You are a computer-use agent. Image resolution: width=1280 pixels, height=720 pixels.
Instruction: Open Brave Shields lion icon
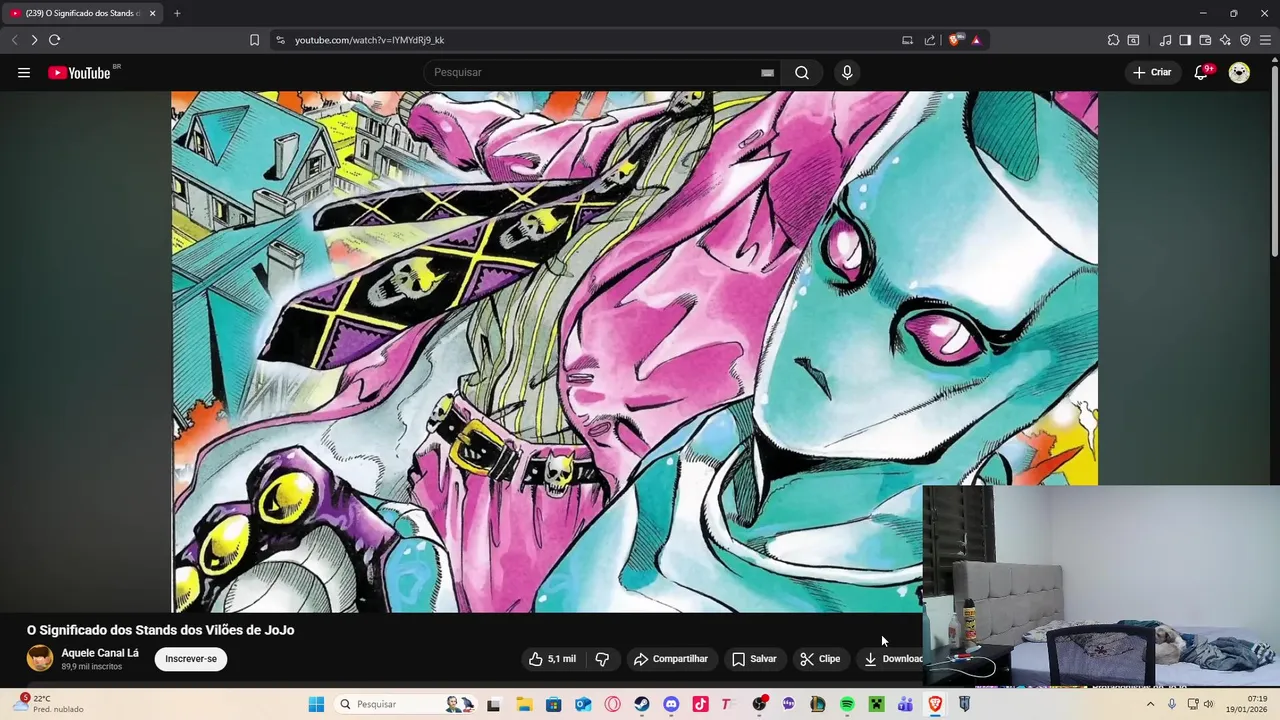click(x=955, y=40)
